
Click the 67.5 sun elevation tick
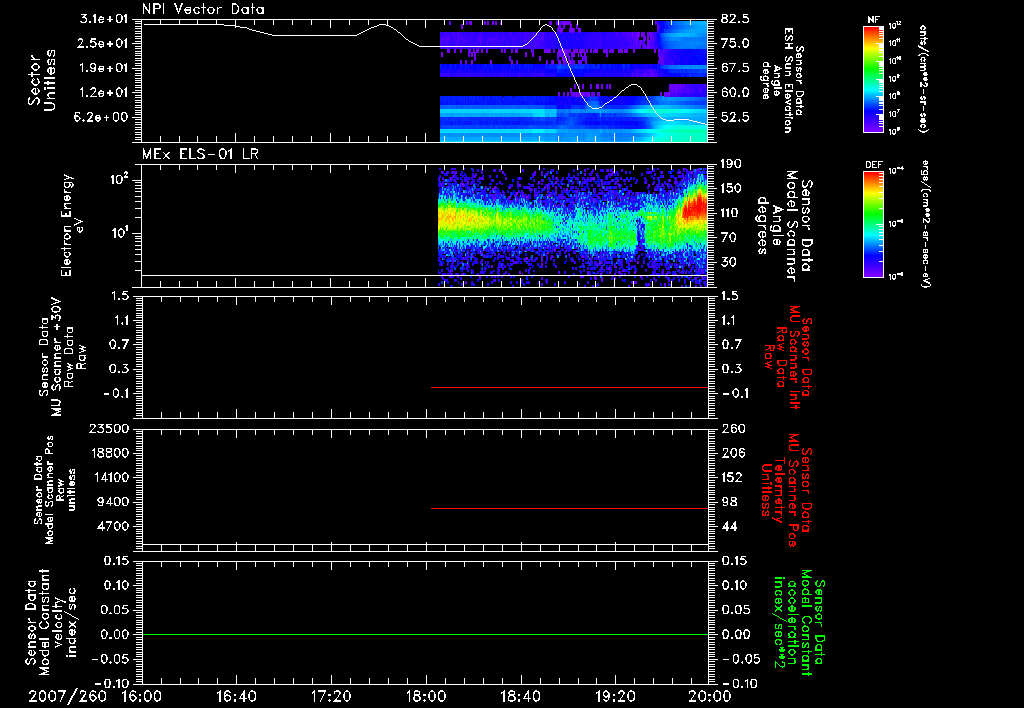(x=735, y=68)
